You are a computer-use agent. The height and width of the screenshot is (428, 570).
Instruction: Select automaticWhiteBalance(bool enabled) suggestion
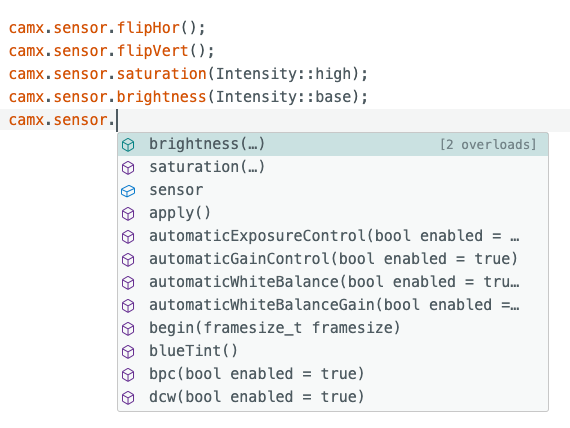[x=333, y=282]
